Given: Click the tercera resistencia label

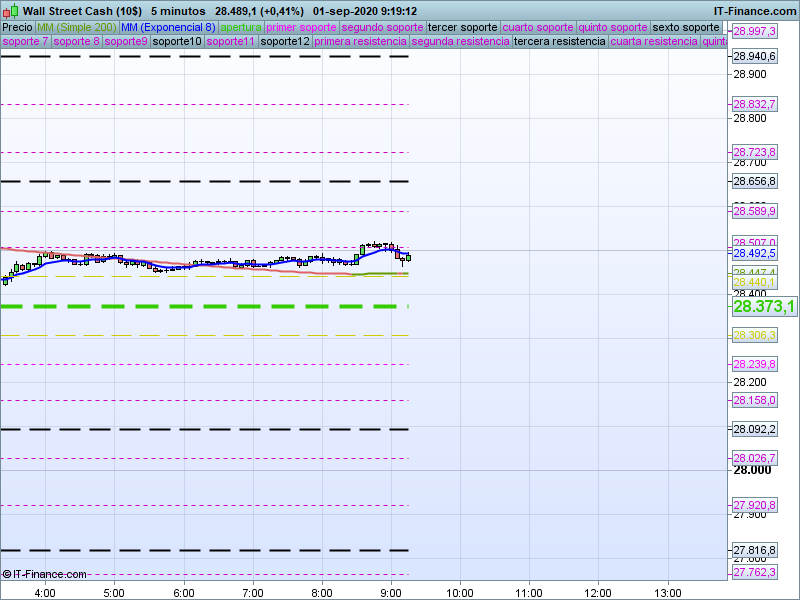Looking at the screenshot, I should click(559, 42).
